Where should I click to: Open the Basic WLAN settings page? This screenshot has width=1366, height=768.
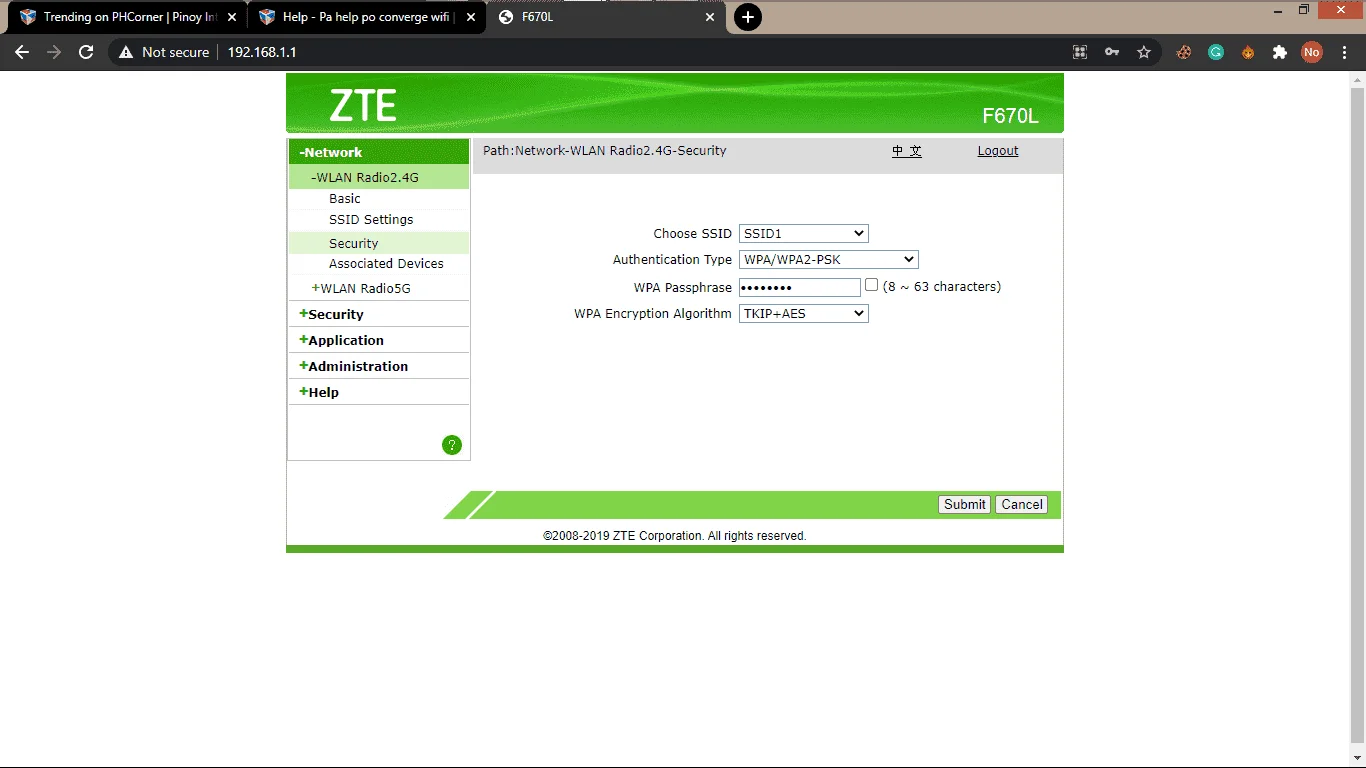(345, 198)
